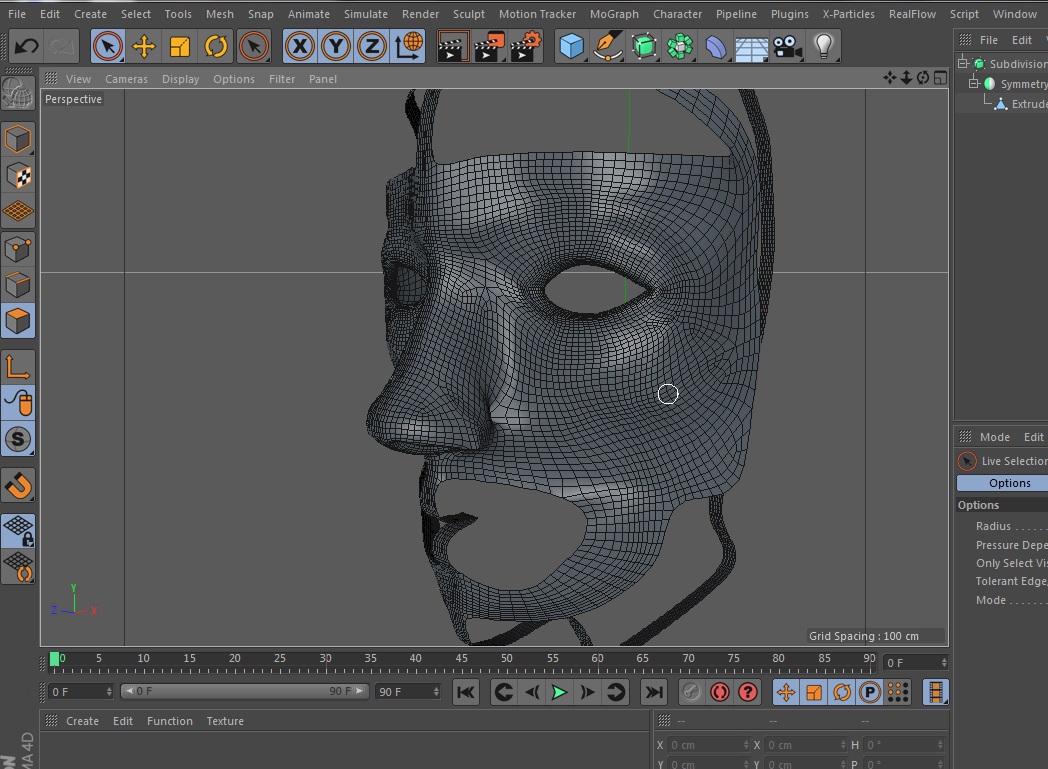Switch to Points mode
The image size is (1048, 769).
[x=18, y=249]
